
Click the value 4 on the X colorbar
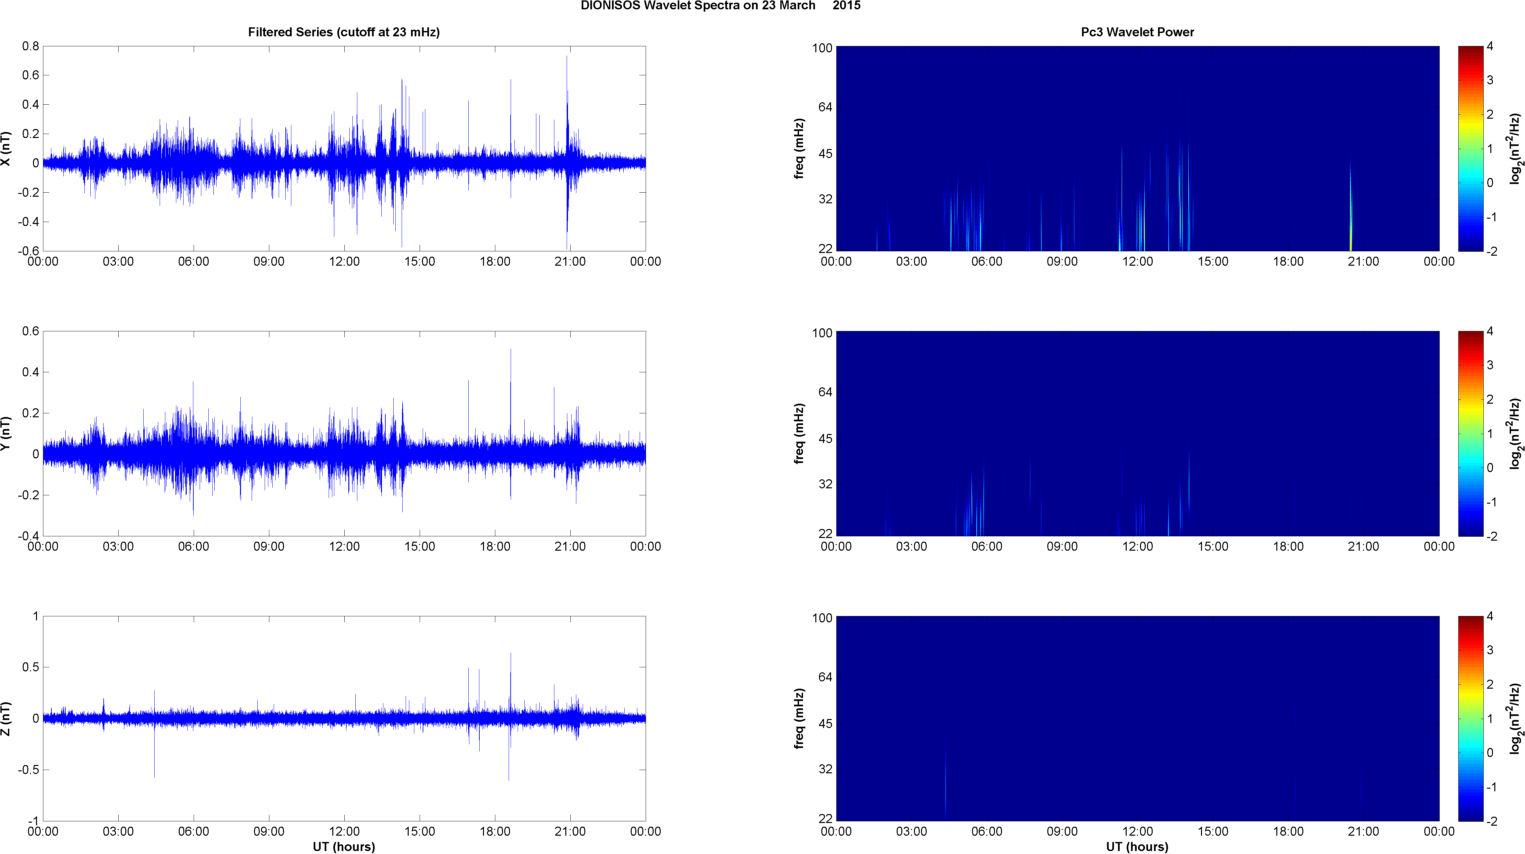1490,47
